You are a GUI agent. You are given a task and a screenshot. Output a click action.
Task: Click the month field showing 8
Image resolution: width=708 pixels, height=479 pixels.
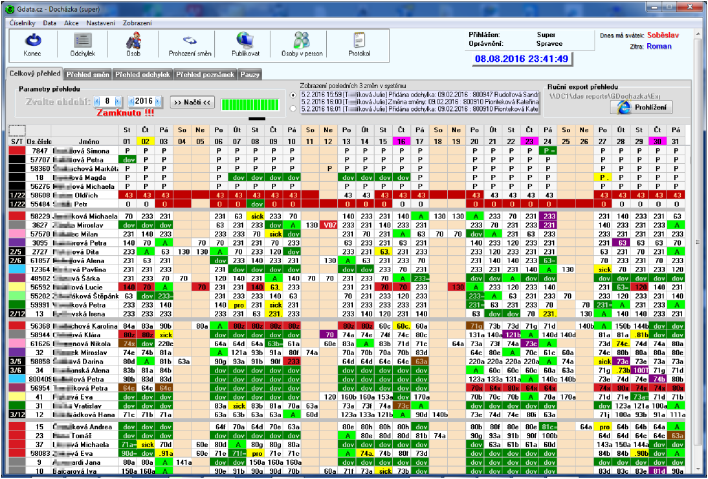click(107, 102)
